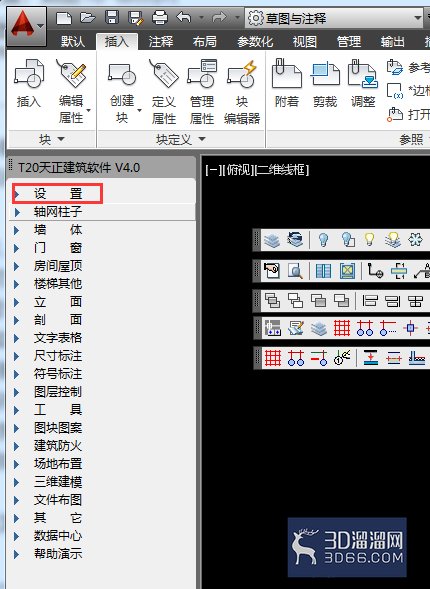Save the drawing with the floppy disk icon
This screenshot has height=589, width=430.
(x=112, y=17)
